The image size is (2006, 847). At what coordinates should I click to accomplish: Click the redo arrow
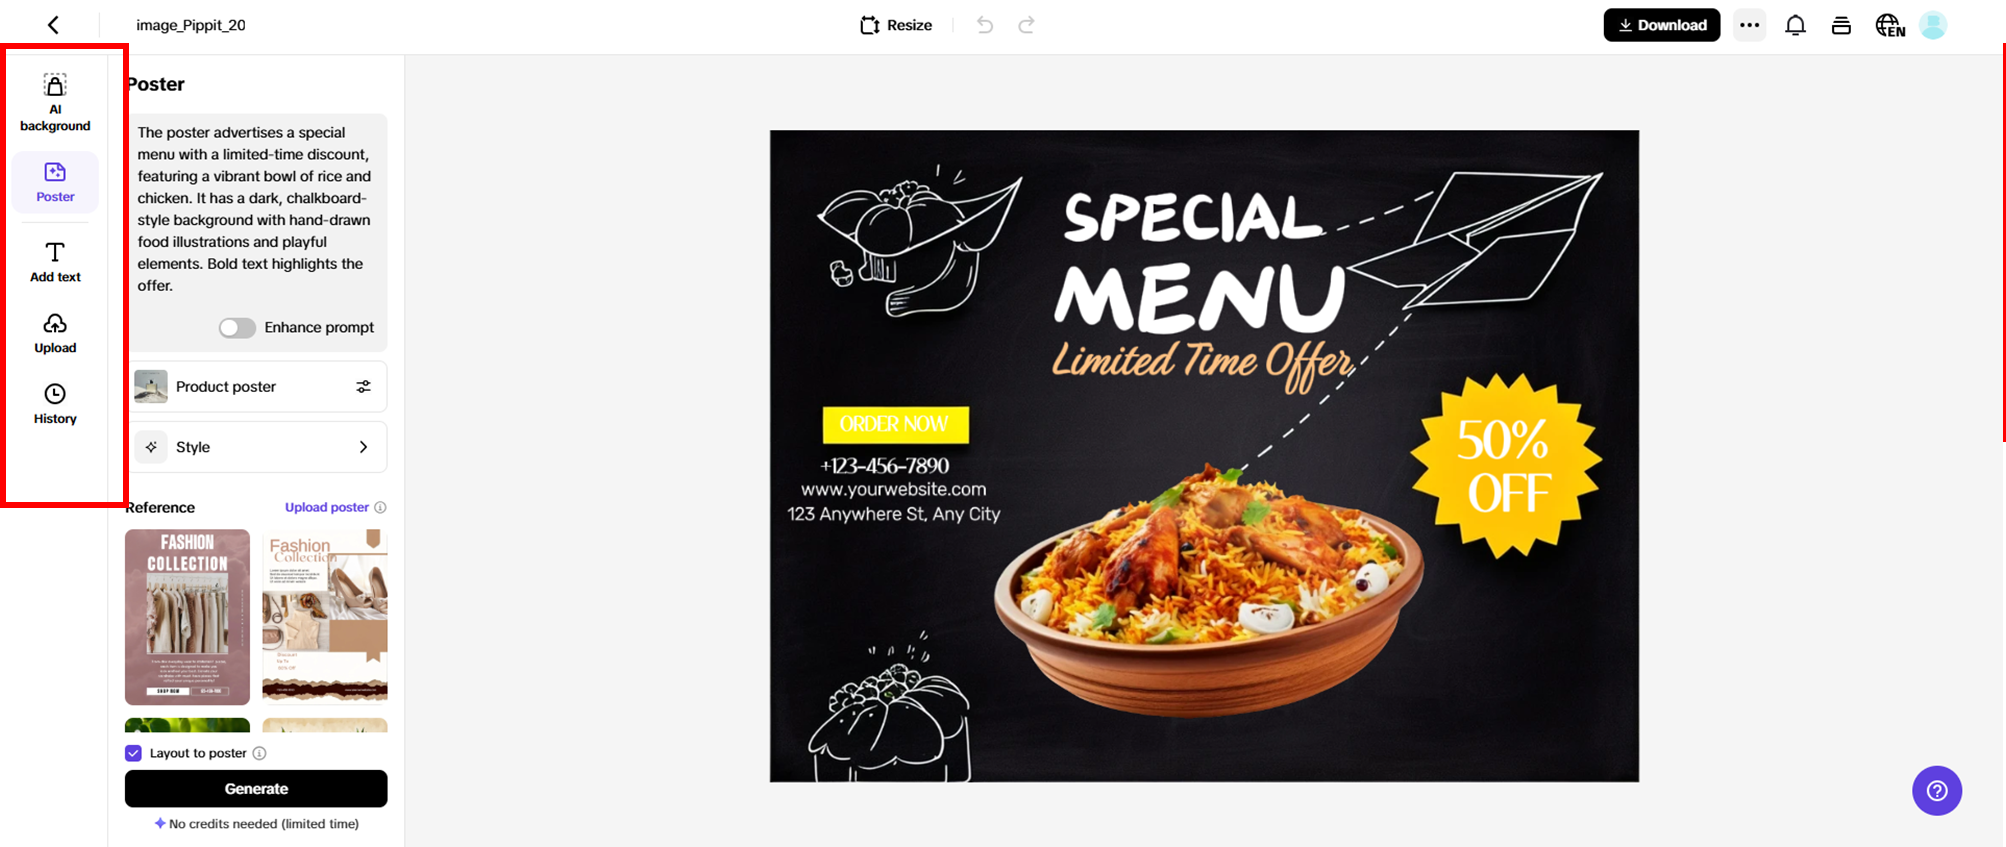(1026, 25)
